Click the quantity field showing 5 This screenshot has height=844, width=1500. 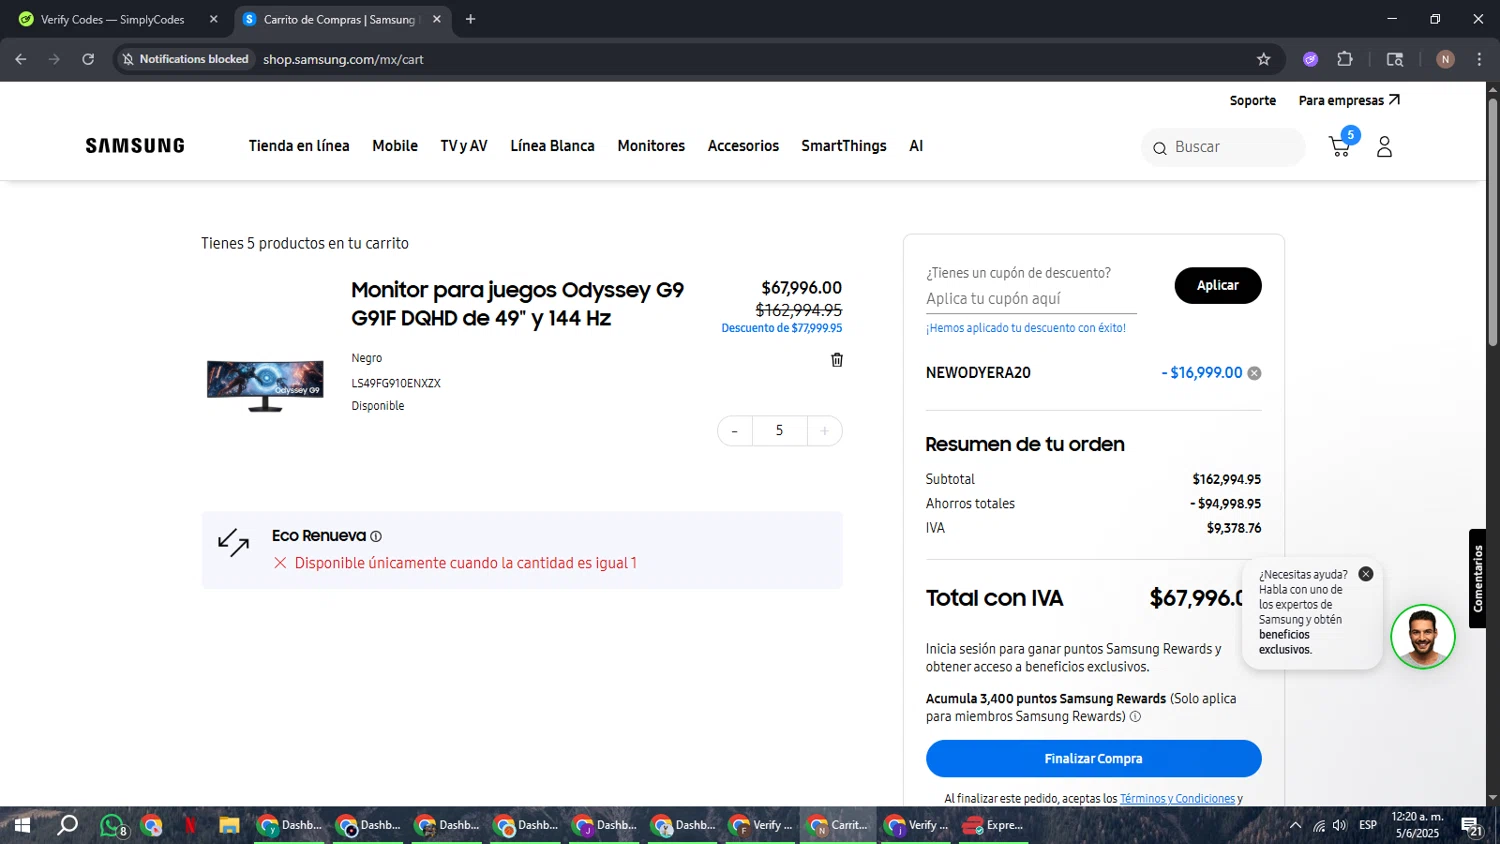[779, 431]
